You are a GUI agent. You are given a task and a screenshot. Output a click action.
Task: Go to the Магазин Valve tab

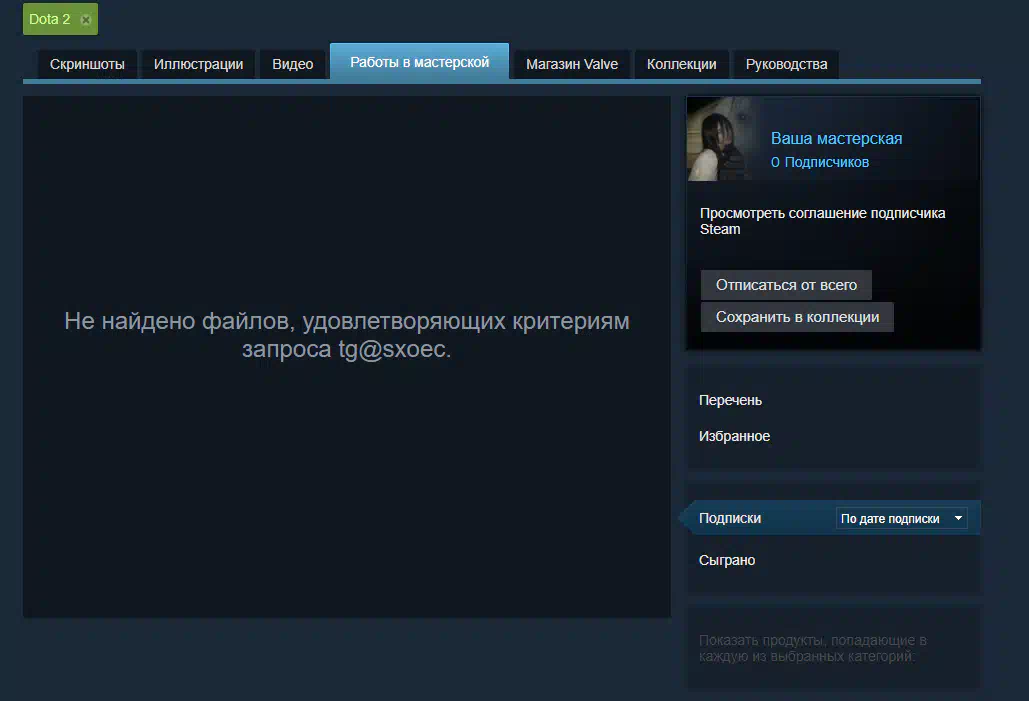coord(572,64)
